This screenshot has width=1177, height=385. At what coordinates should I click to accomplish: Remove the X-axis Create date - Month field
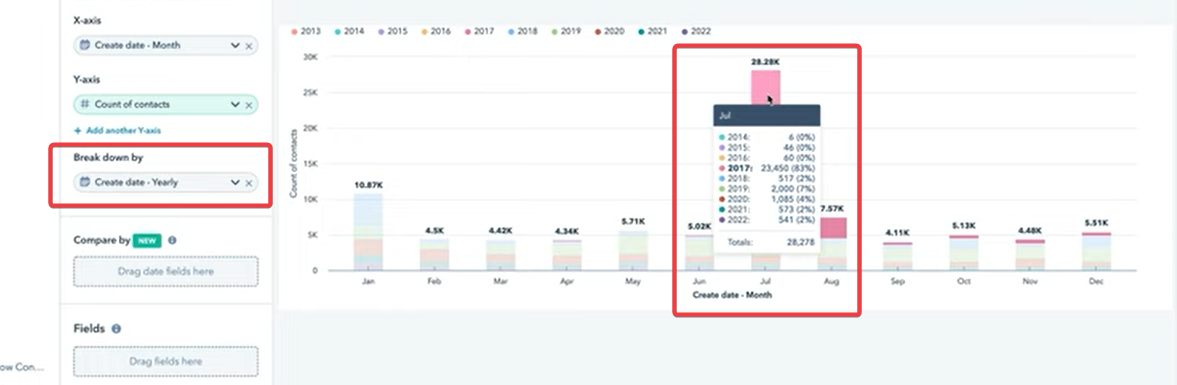point(249,46)
